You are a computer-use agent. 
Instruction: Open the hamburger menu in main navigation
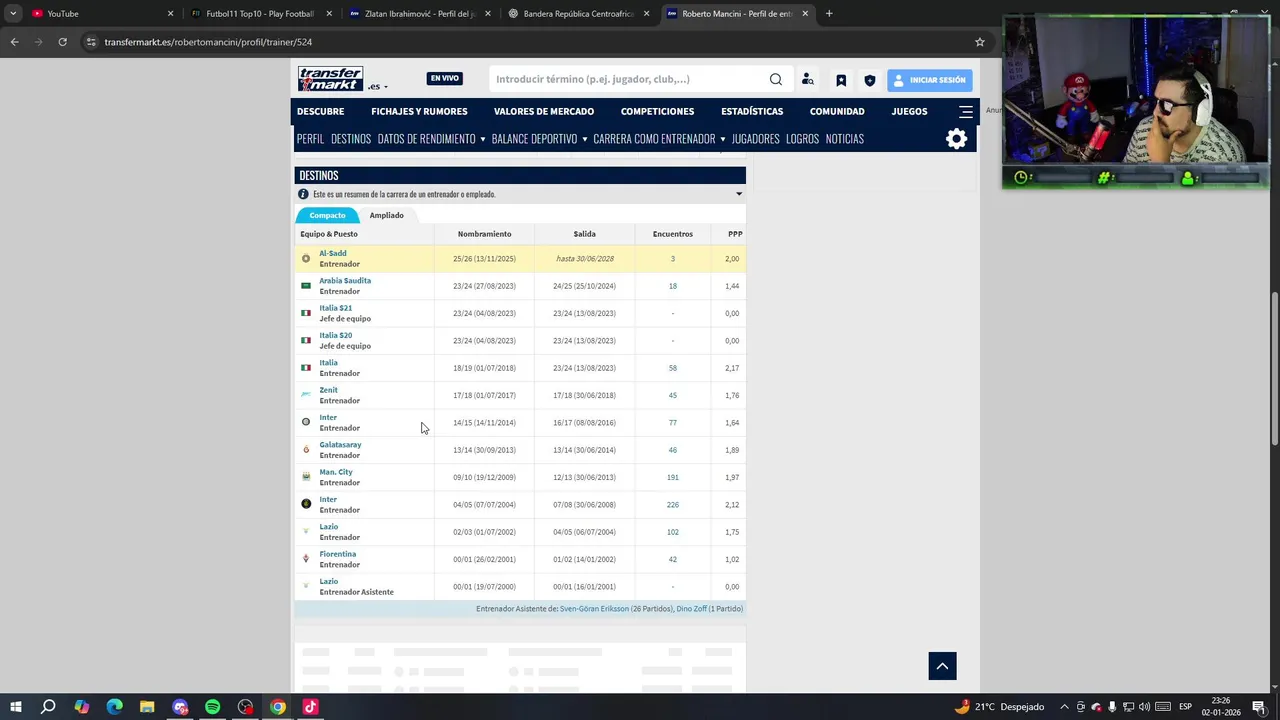[966, 111]
